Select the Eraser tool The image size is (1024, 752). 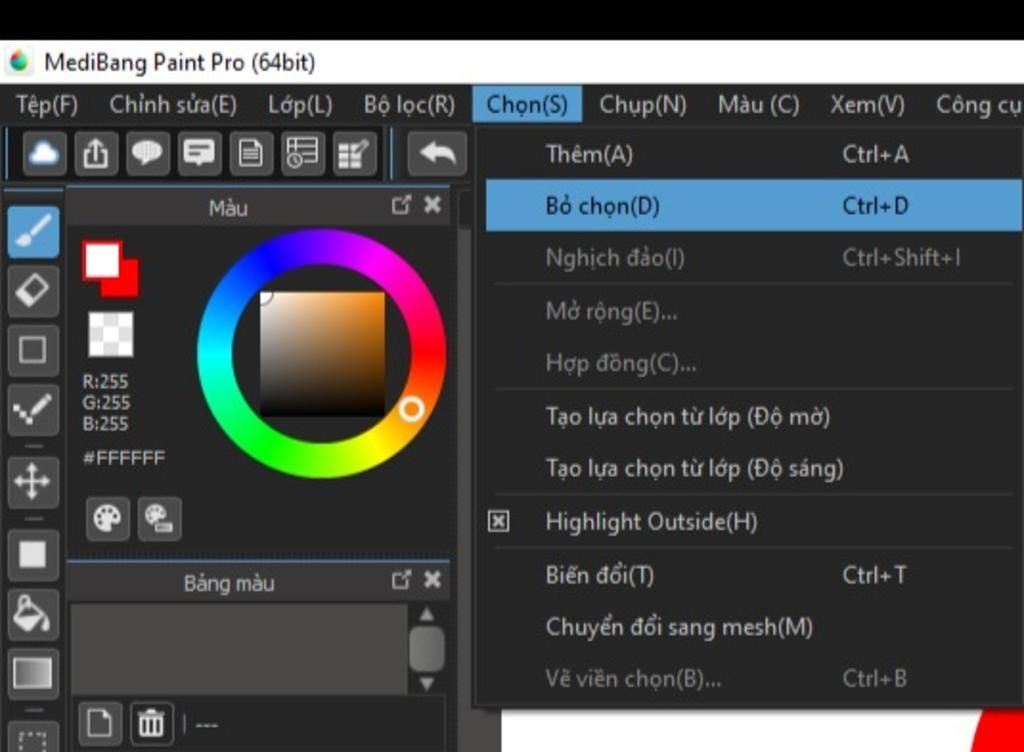click(x=33, y=290)
